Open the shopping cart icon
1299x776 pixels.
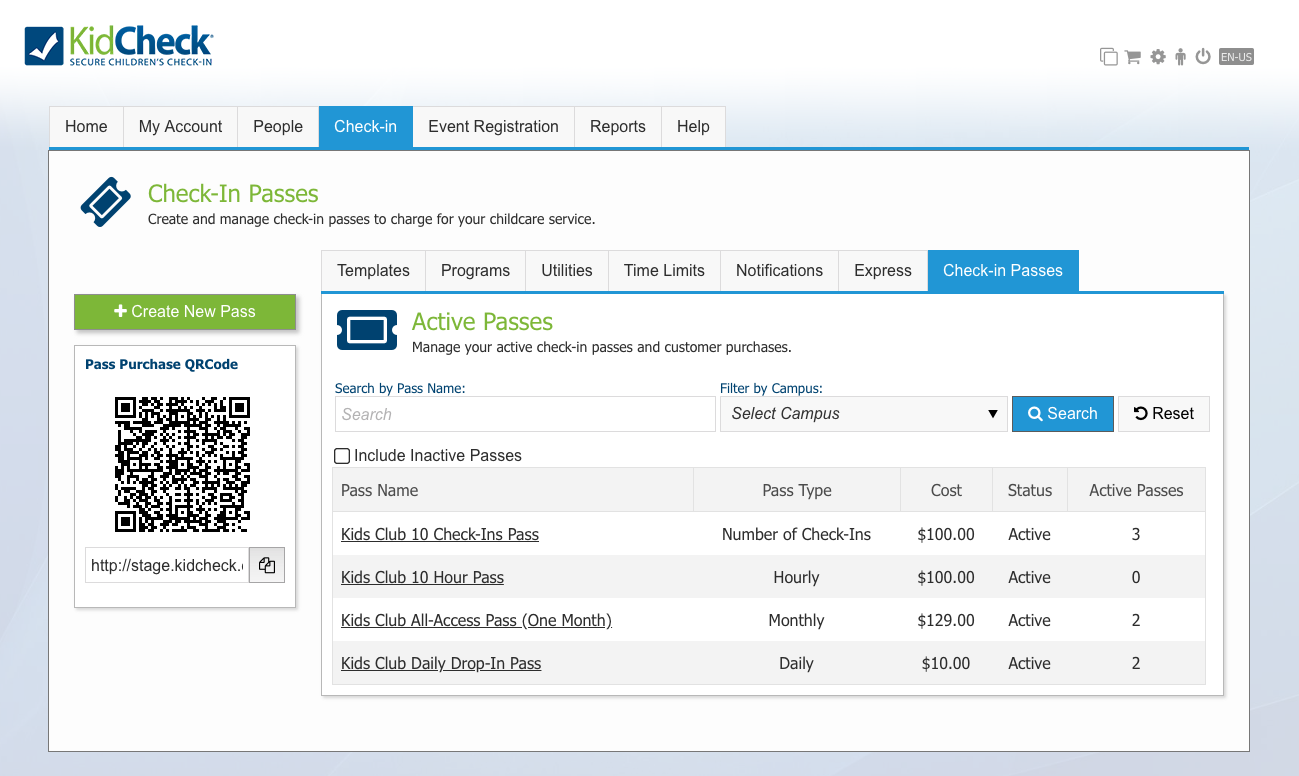(1133, 57)
